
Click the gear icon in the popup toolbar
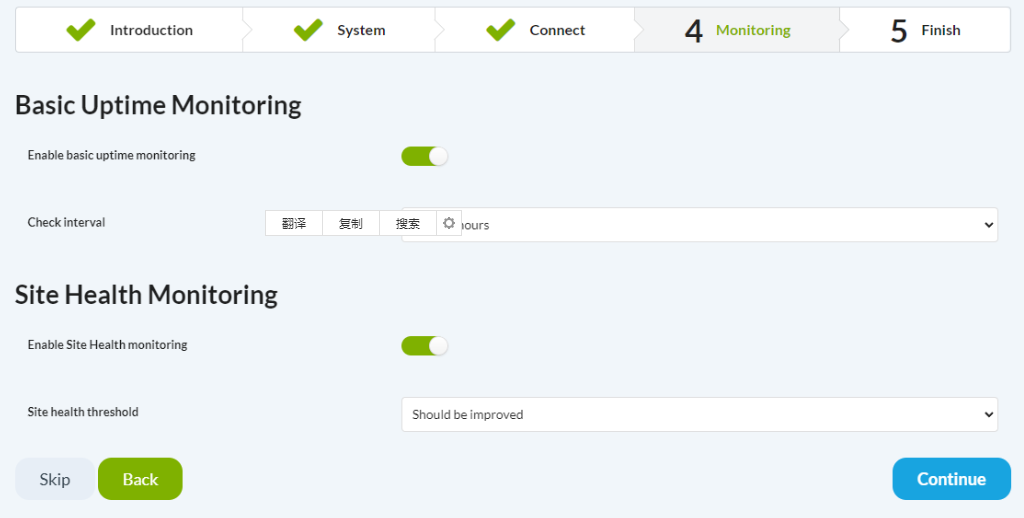click(449, 223)
